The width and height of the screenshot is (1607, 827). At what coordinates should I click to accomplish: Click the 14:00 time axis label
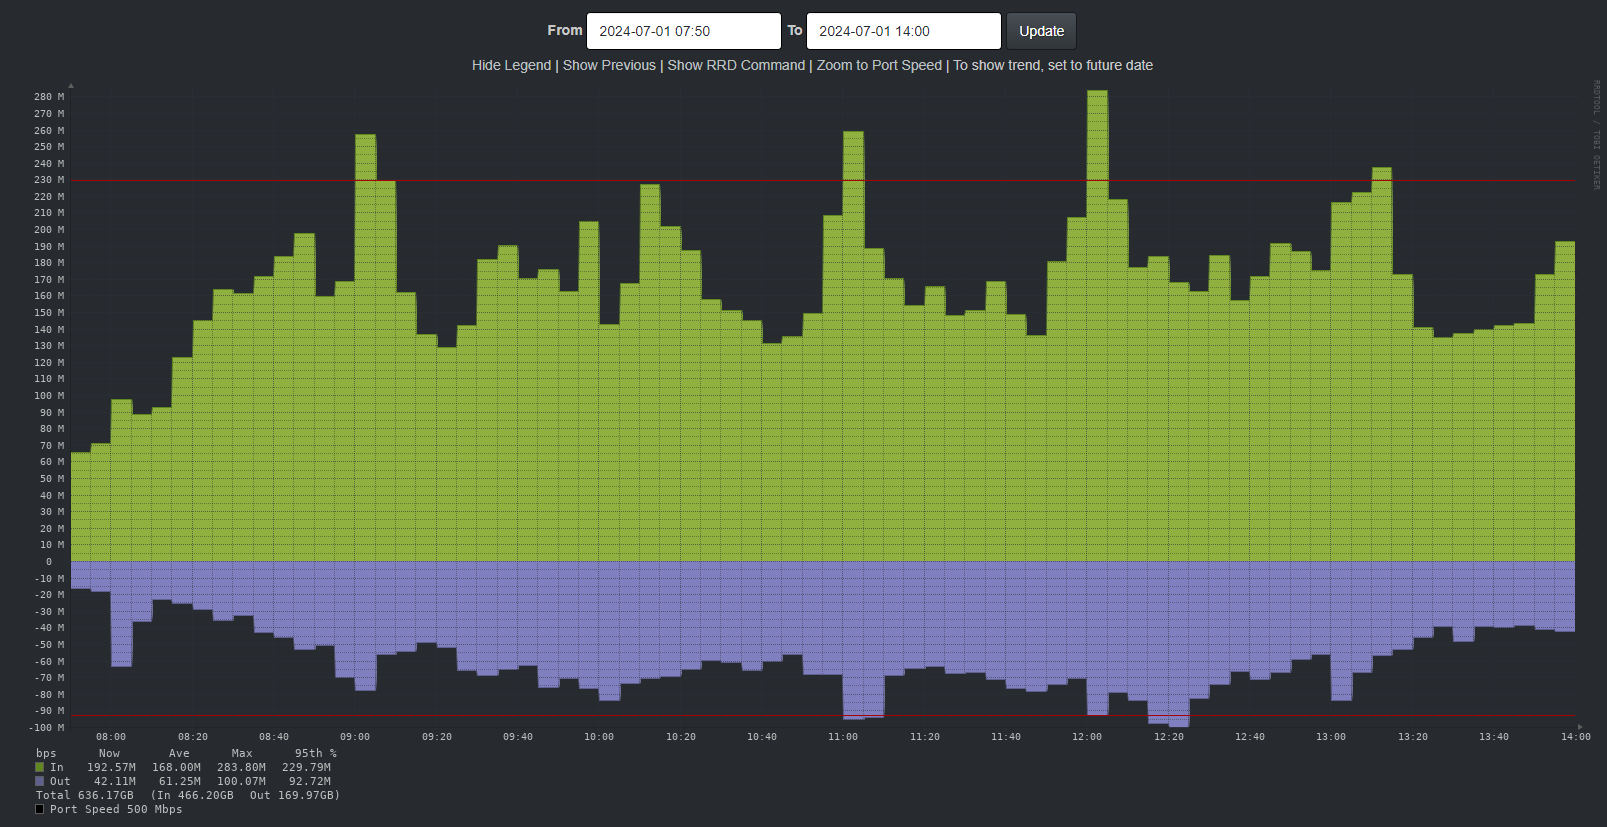1576,737
